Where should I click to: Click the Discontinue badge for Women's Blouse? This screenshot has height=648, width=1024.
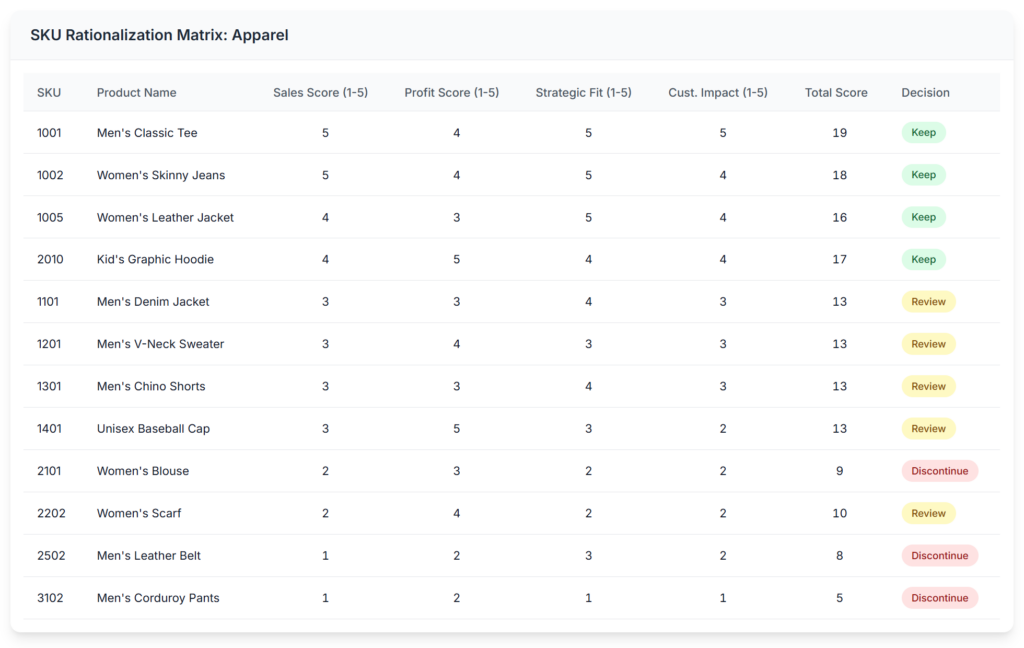[939, 470]
